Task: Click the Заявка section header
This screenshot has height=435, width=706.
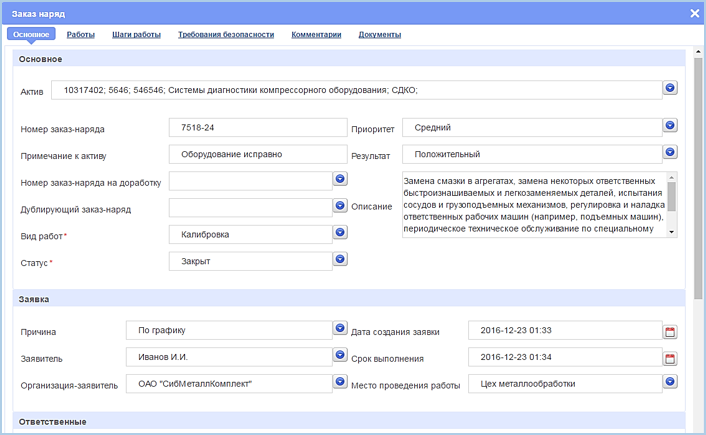Action: point(349,299)
